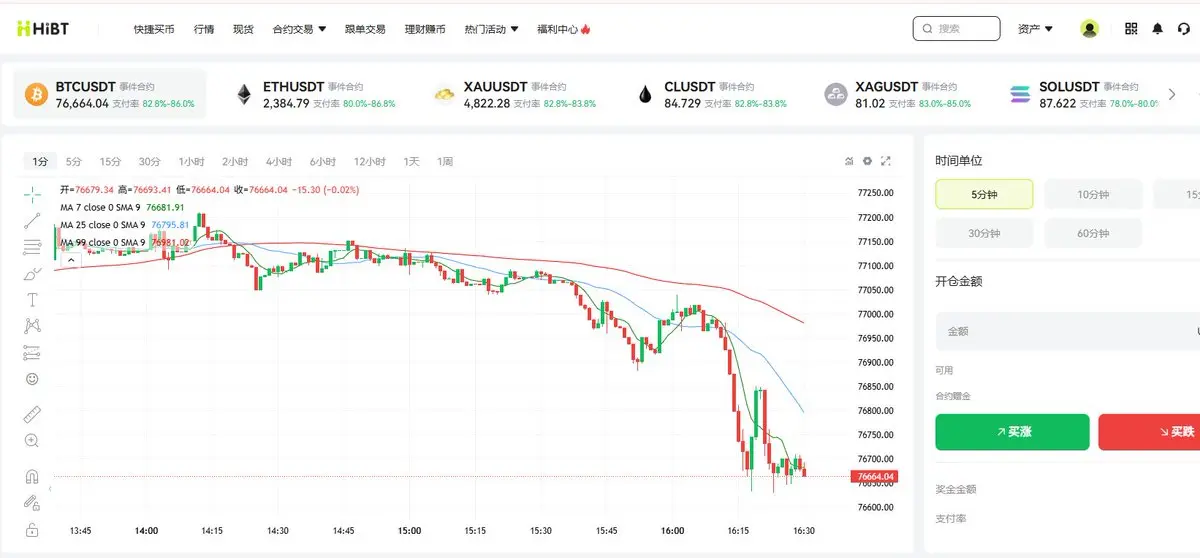Screen dimensions: 1200x558
Task: Select the trend line drawing tool
Action: pyautogui.click(x=32, y=221)
